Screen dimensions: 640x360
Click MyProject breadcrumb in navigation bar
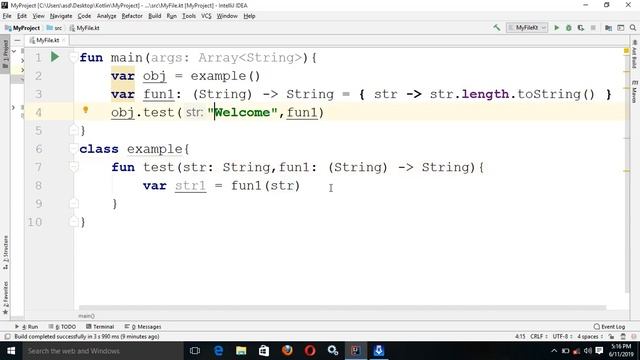click(22, 28)
